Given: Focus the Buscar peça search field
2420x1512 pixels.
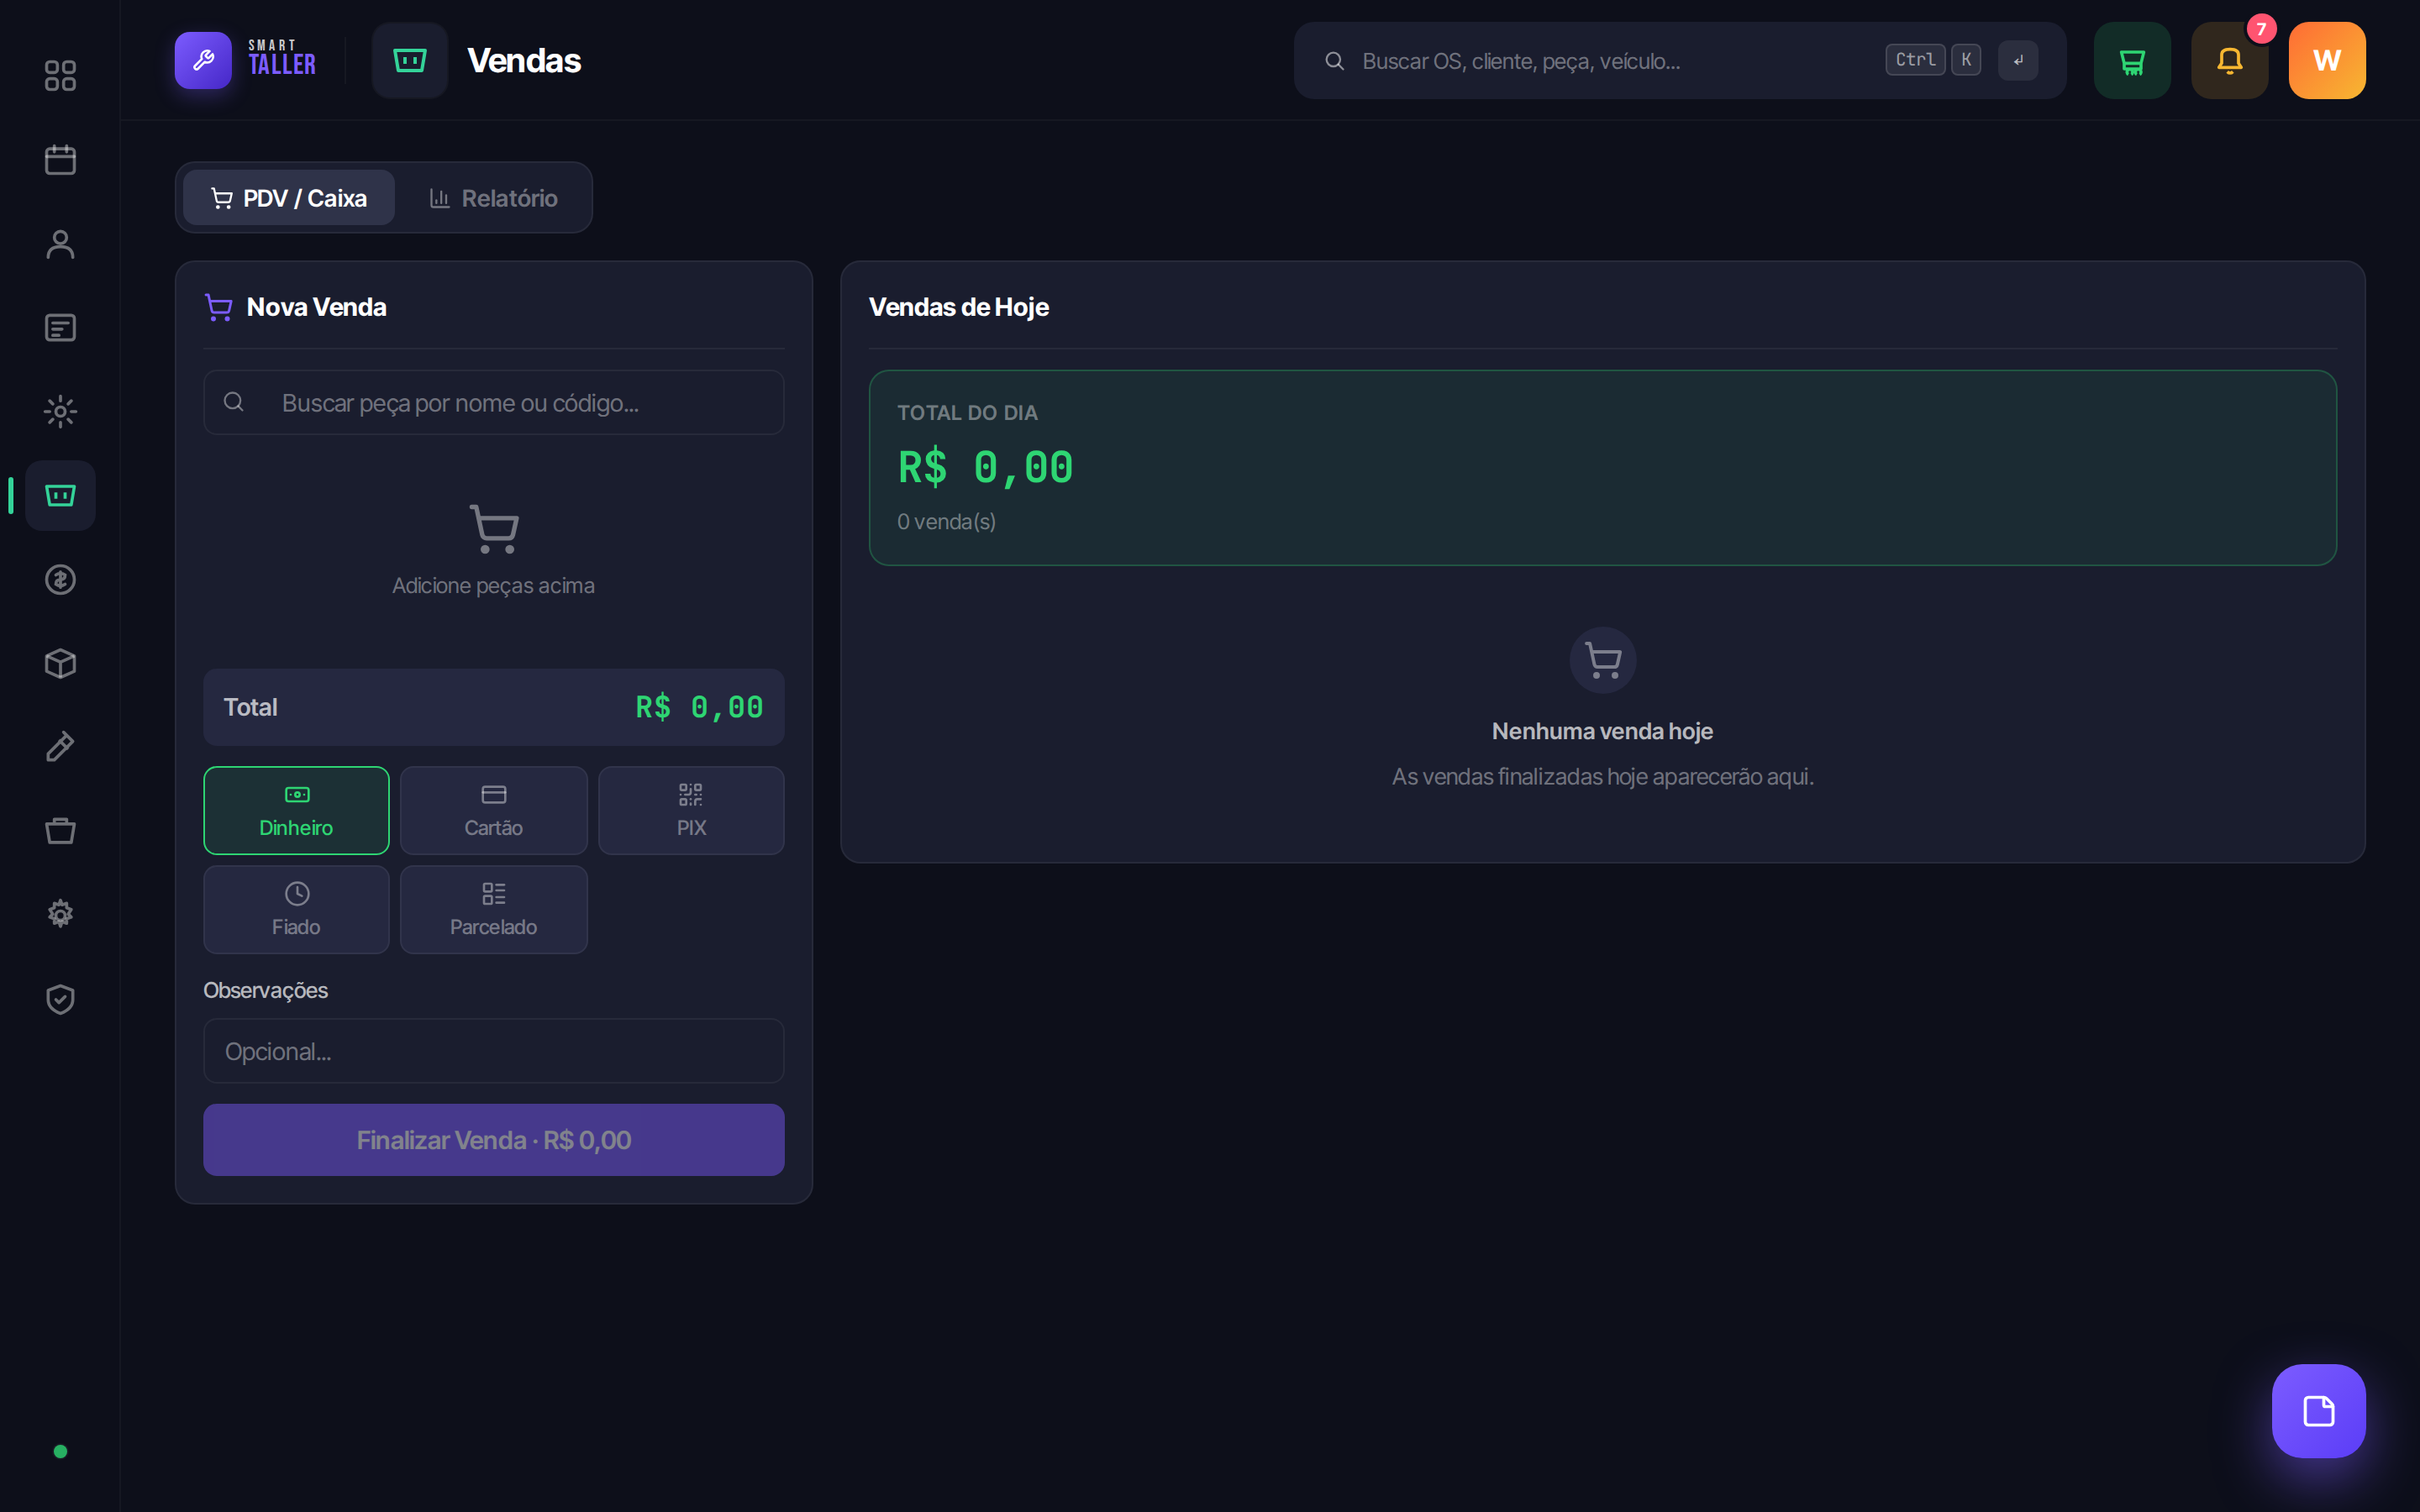Looking at the screenshot, I should 494,403.
